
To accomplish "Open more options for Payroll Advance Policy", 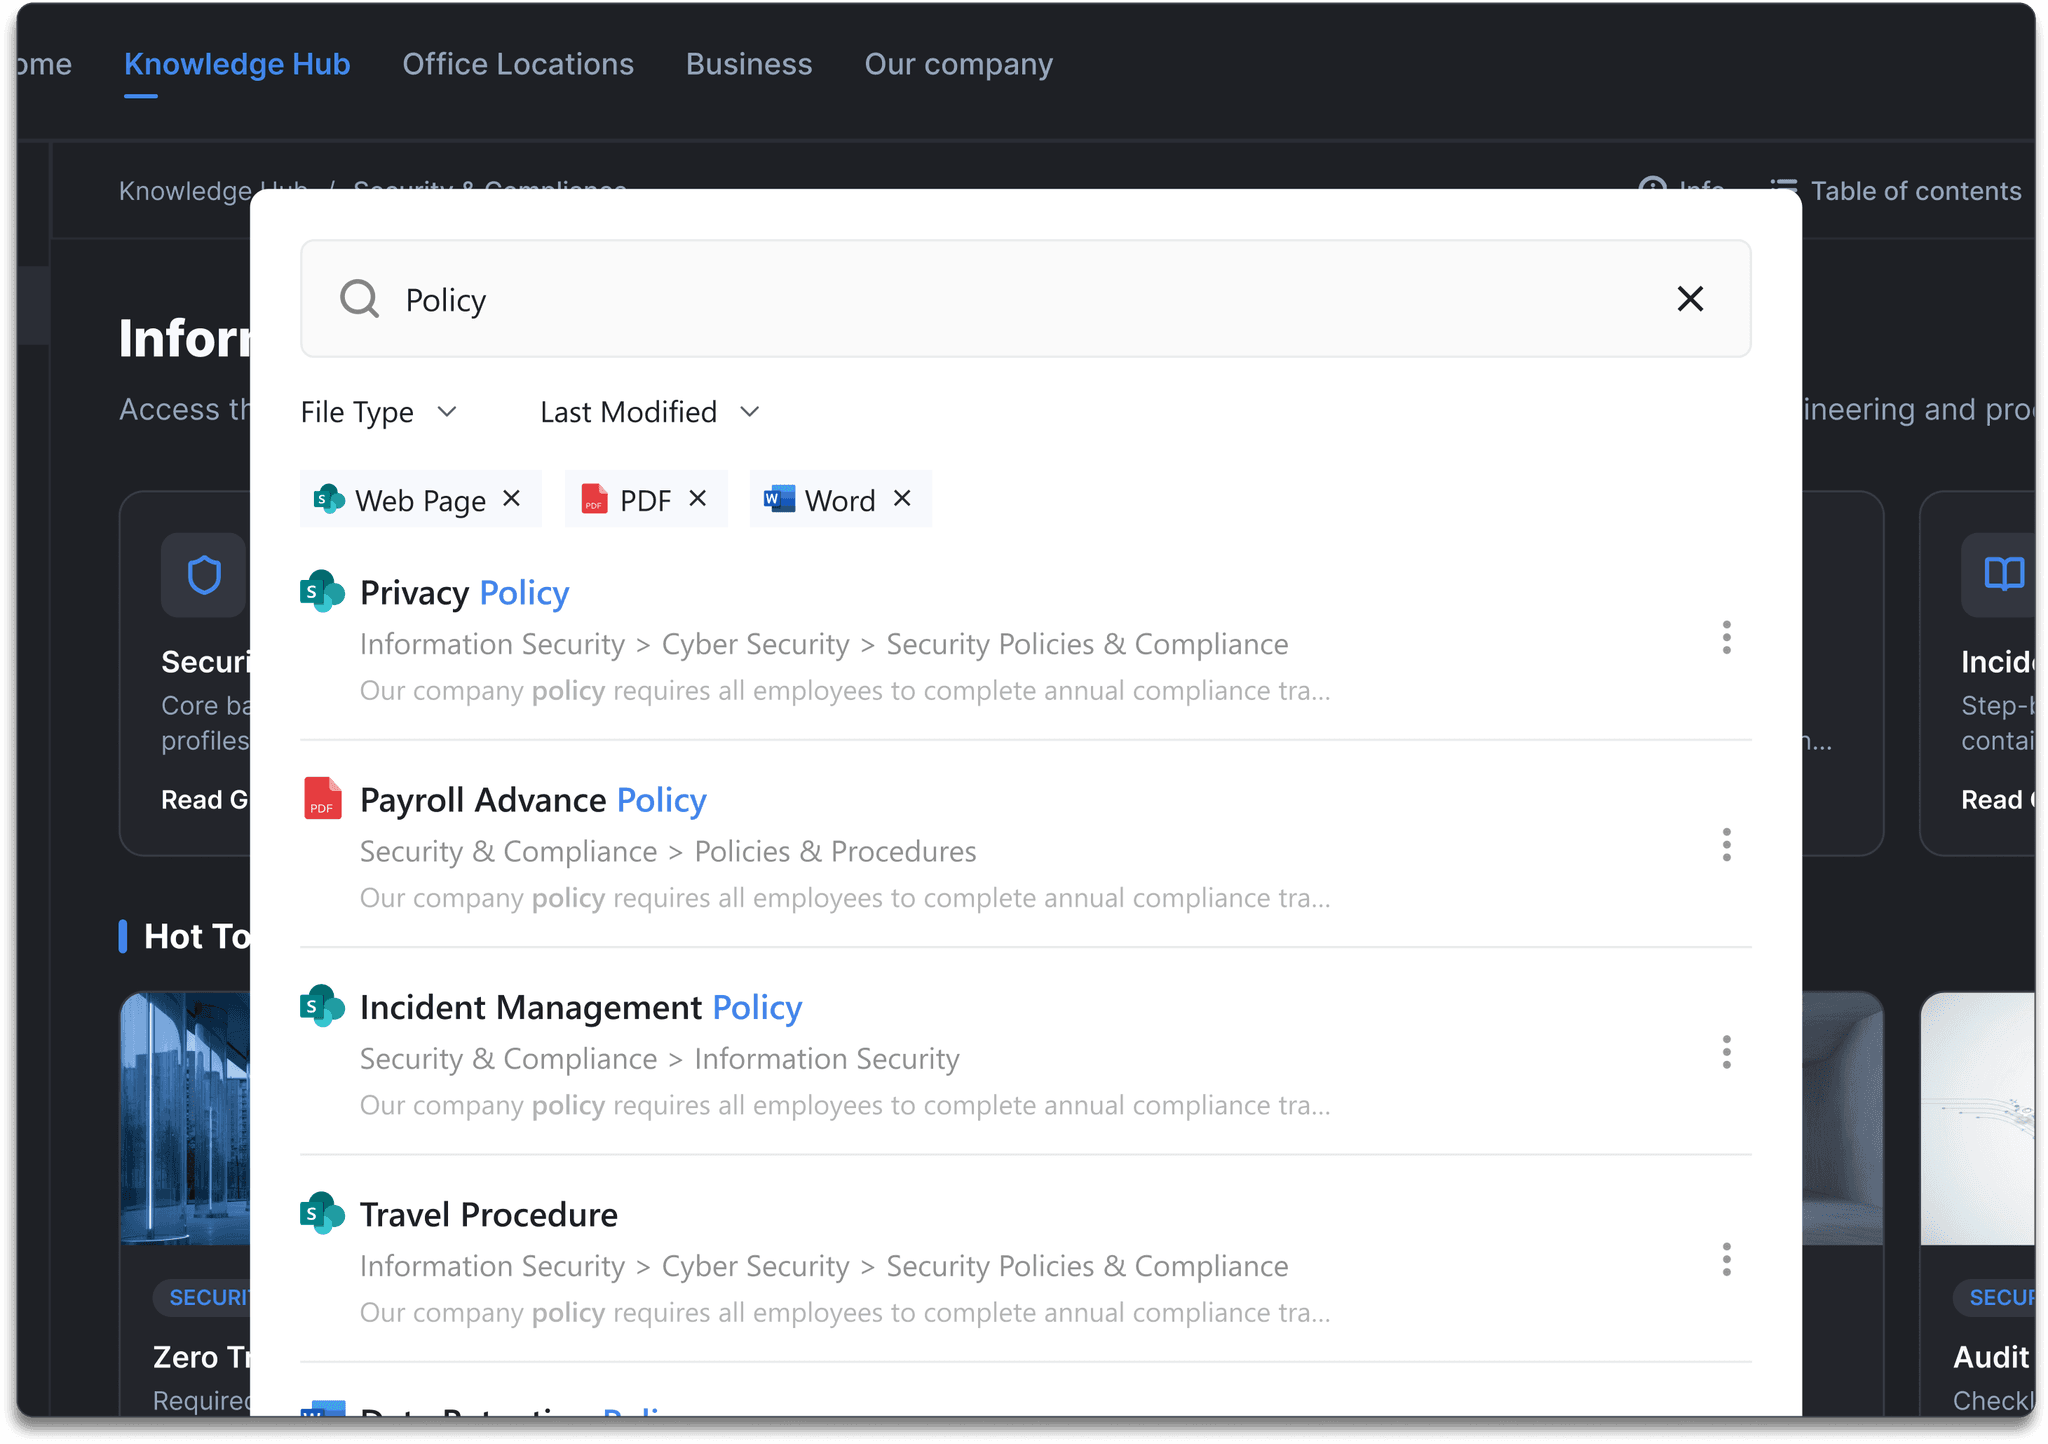I will [x=1726, y=845].
